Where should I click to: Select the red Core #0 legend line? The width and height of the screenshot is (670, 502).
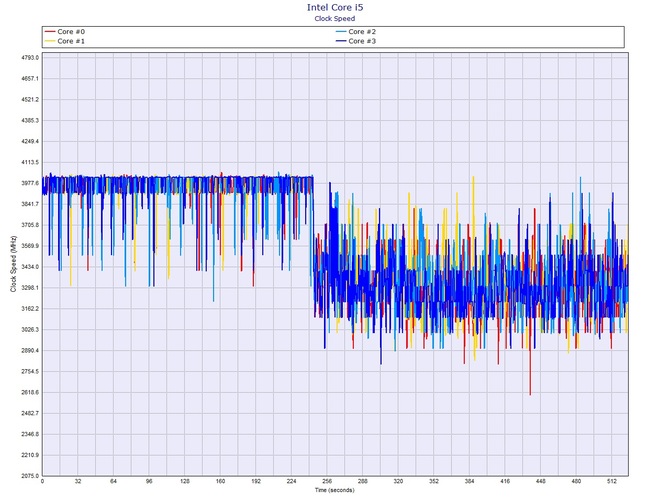tap(50, 32)
